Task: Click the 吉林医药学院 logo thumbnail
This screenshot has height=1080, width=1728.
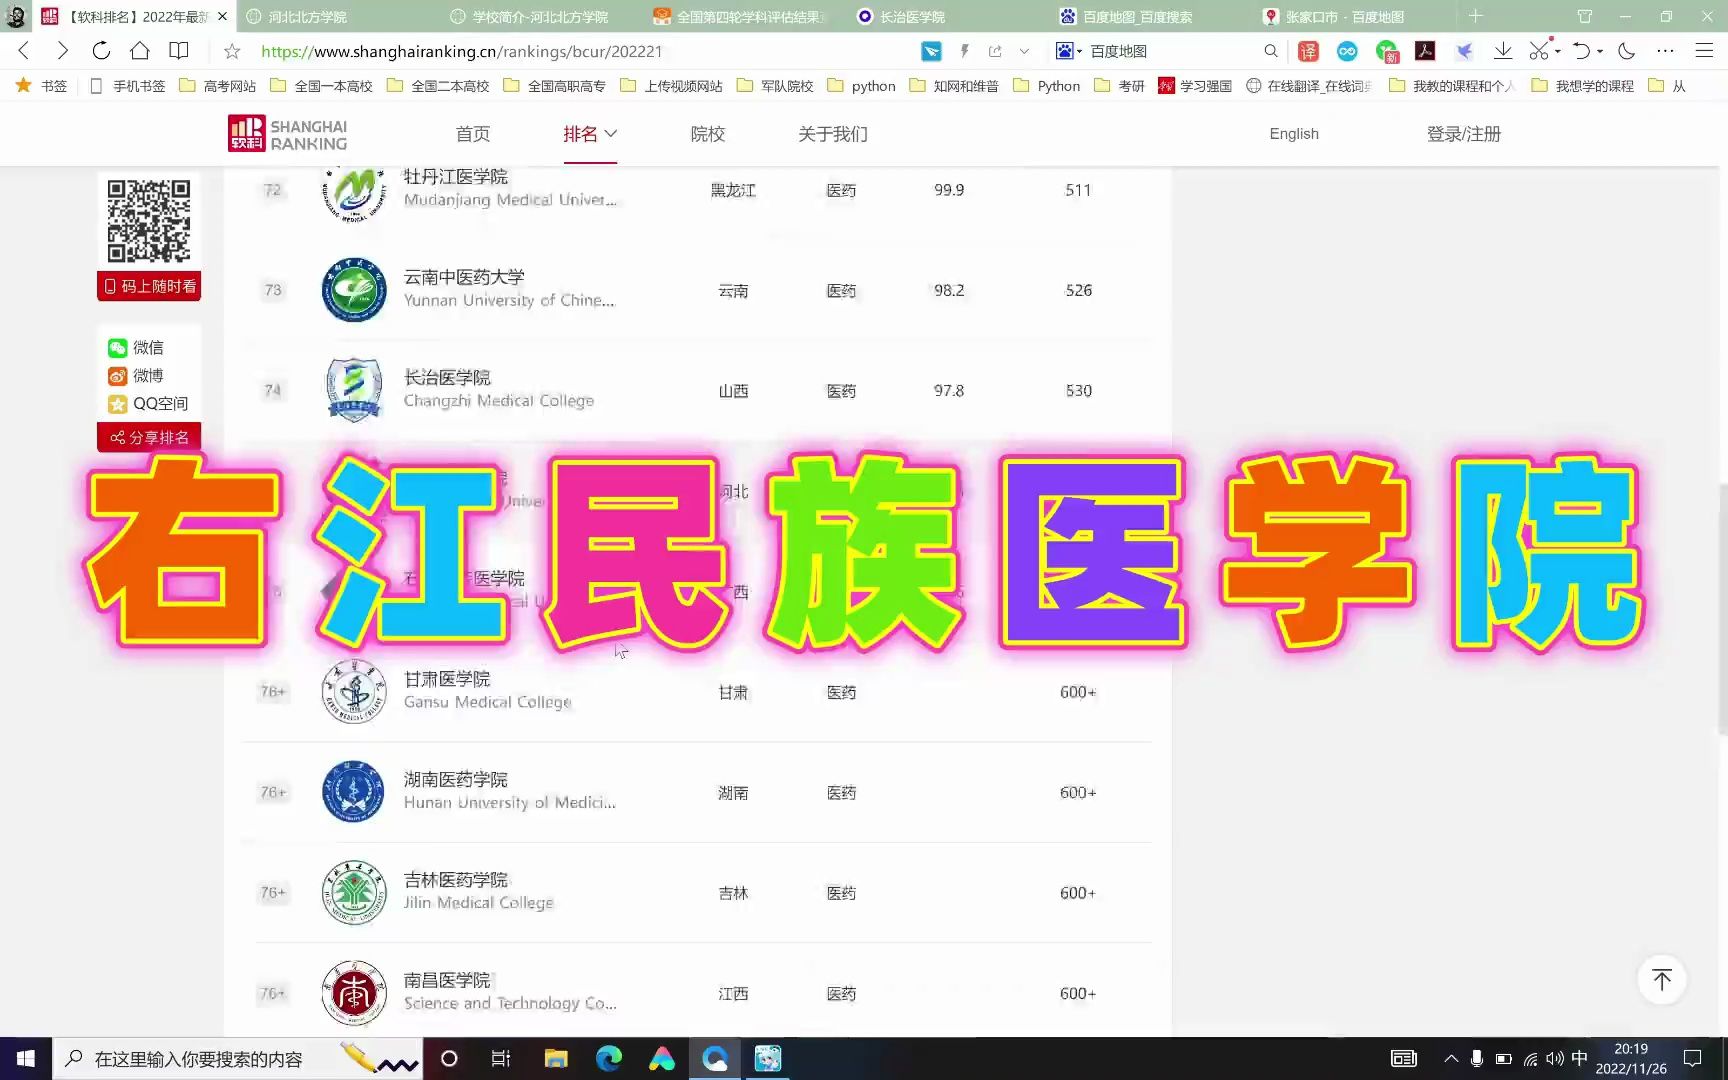Action: tap(354, 893)
